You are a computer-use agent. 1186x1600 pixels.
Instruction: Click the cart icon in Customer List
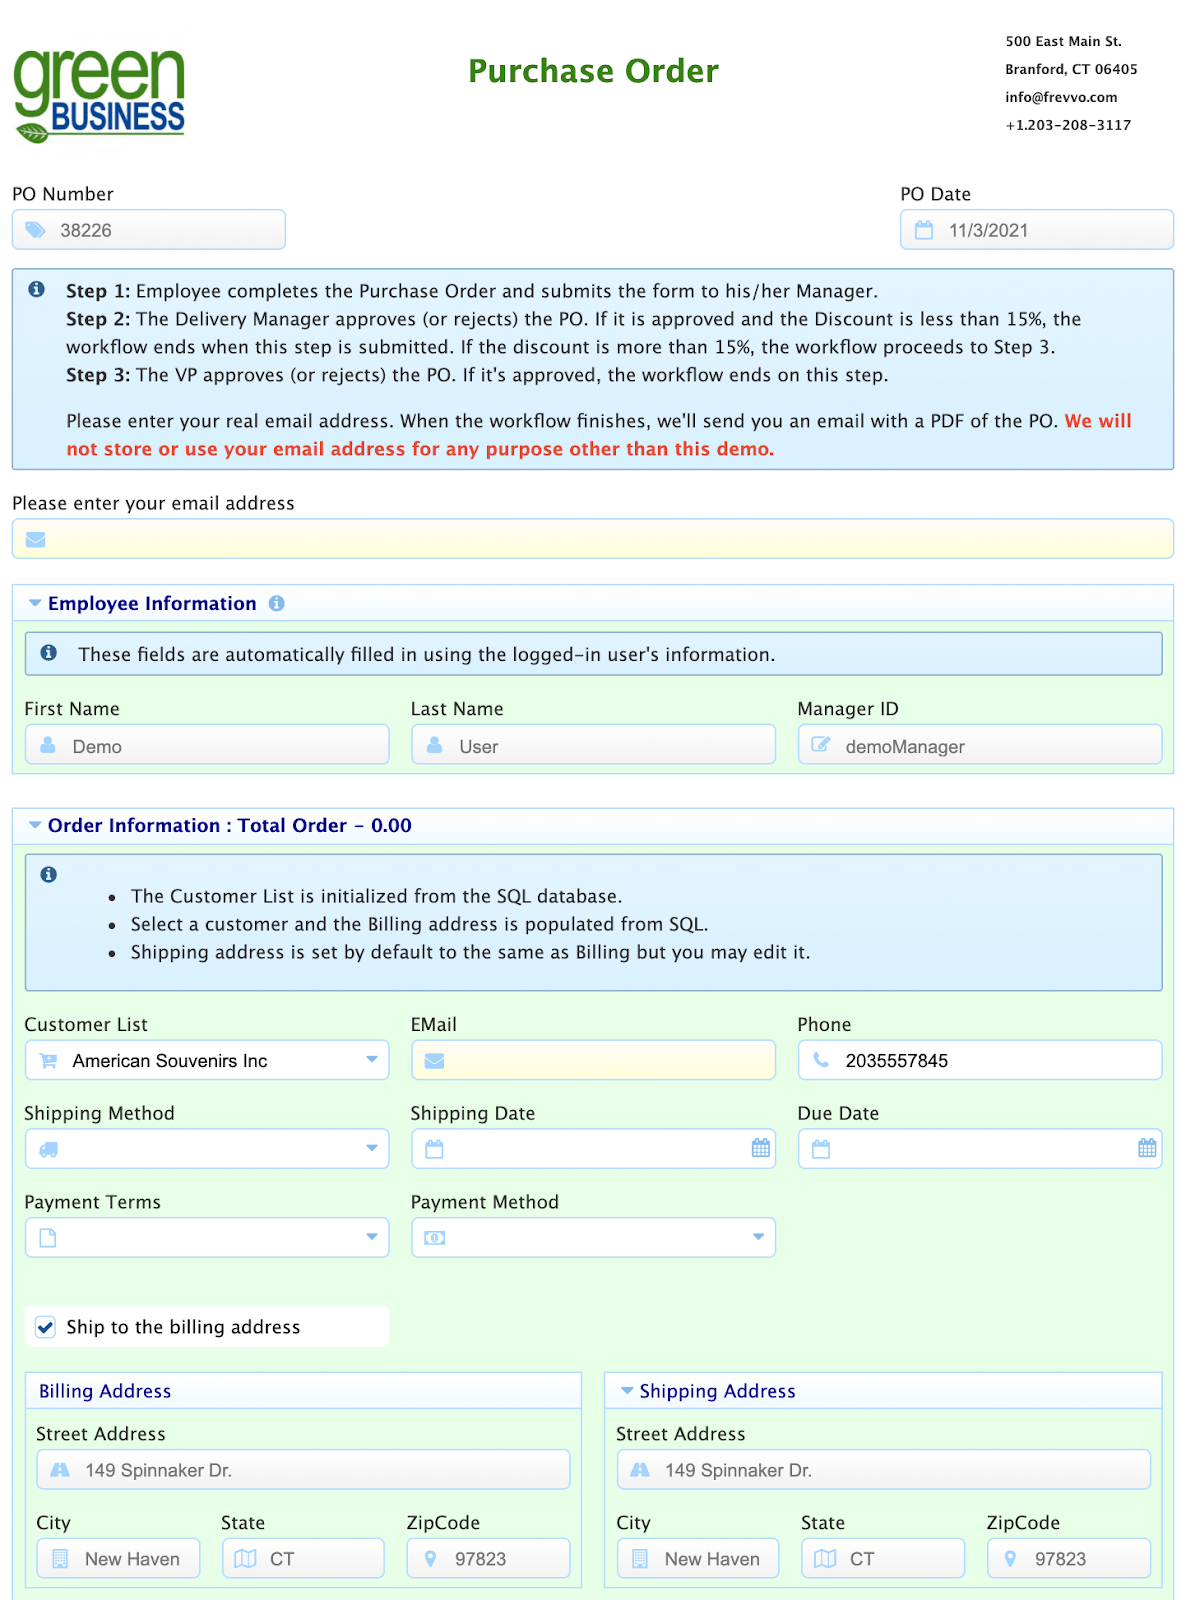(48, 1061)
